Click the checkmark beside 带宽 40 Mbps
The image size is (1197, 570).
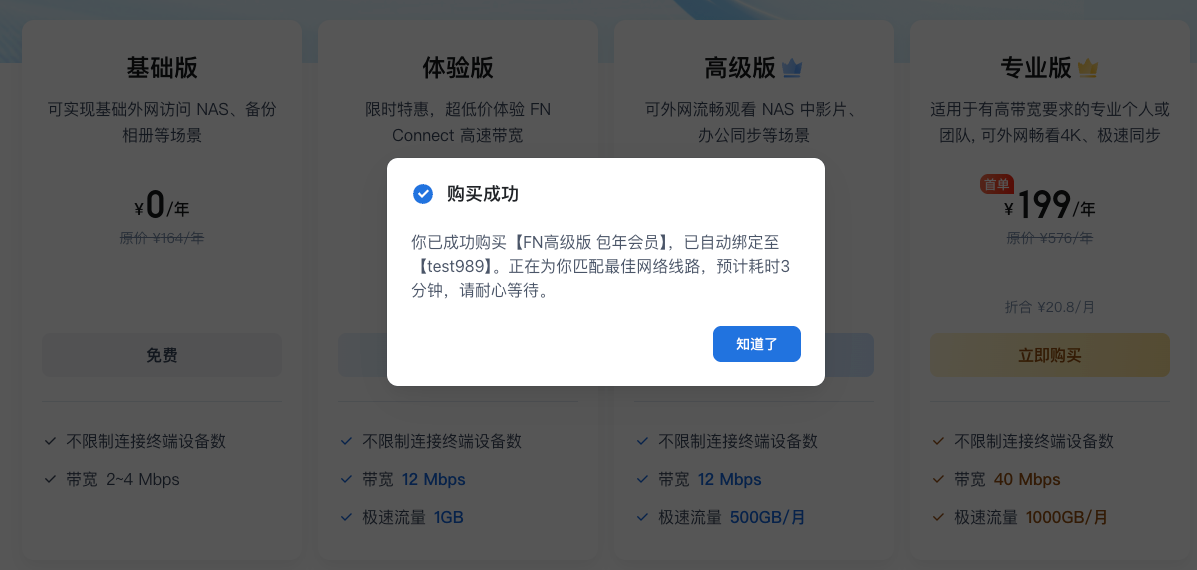click(939, 479)
